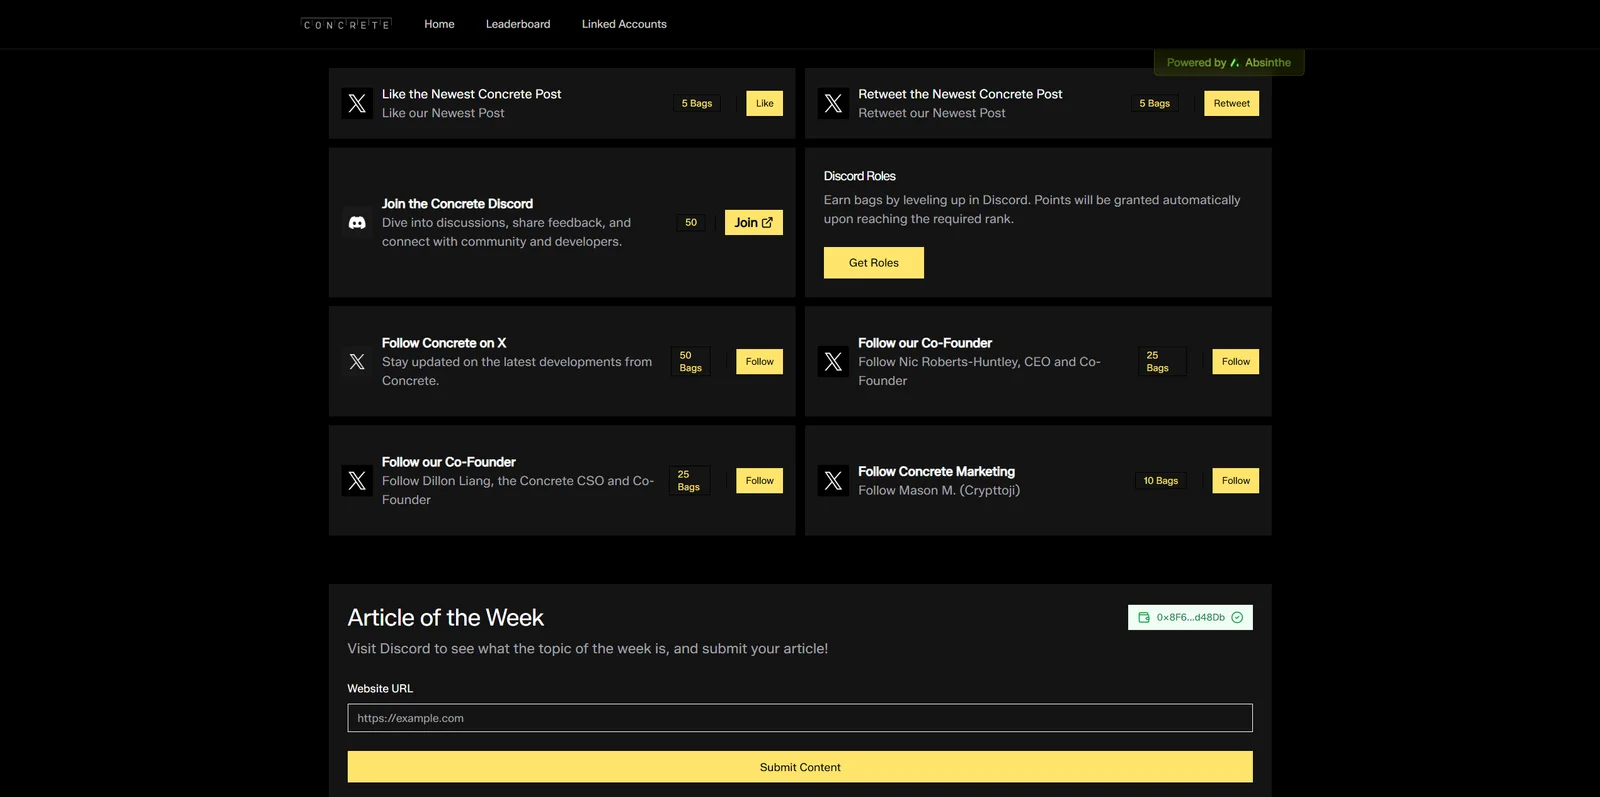1600x797 pixels.
Task: Click verified checkmark icon next to wallet address
Action: (x=1237, y=618)
